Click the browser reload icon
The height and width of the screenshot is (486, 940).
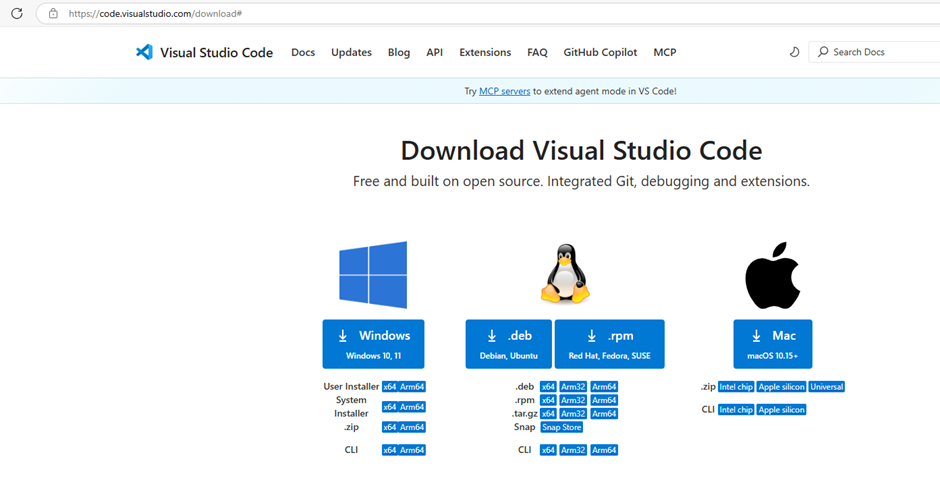click(17, 13)
